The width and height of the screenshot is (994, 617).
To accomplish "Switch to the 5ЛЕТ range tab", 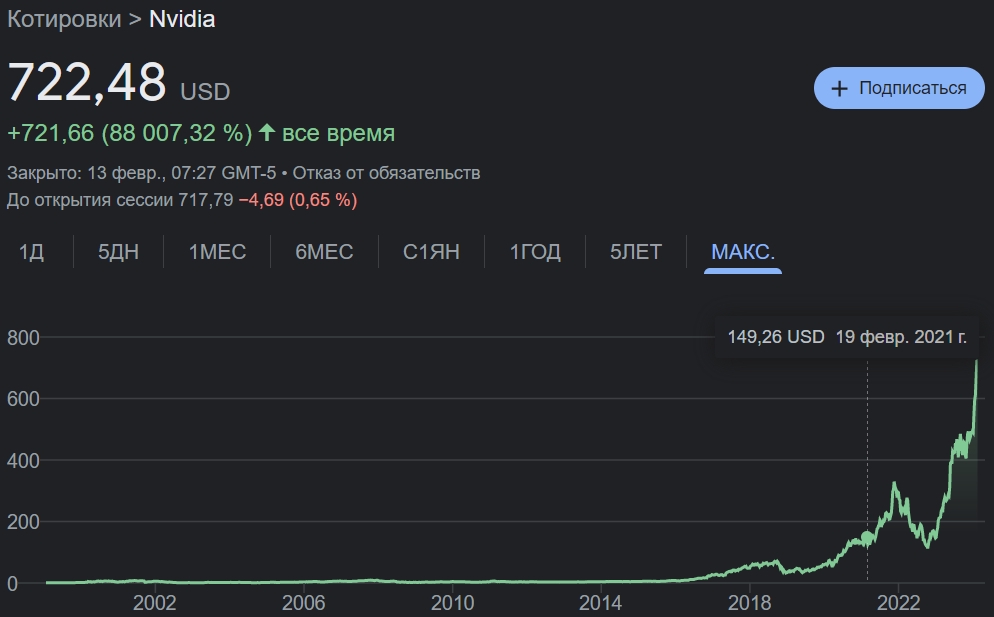I will (x=636, y=252).
